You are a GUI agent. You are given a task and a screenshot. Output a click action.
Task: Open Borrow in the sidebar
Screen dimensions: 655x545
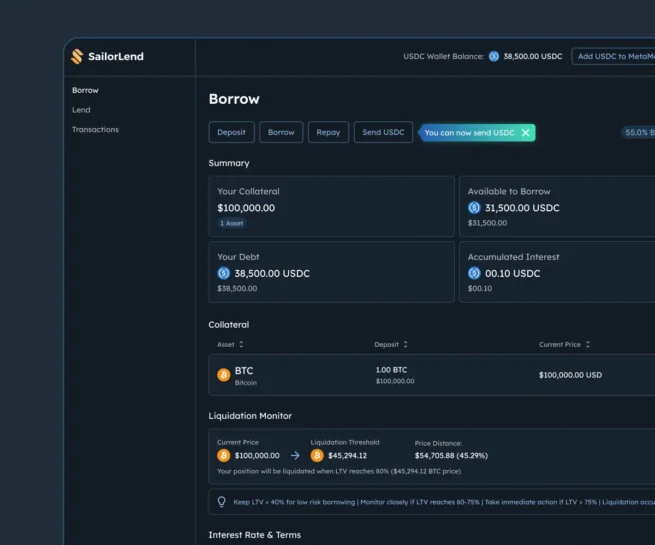pos(85,90)
